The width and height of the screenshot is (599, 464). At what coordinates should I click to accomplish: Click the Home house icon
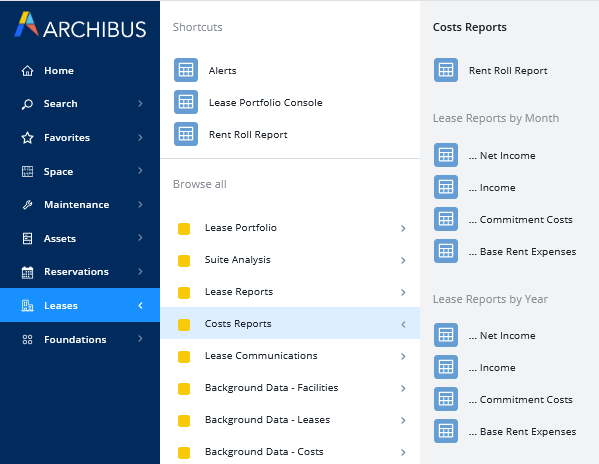pos(27,71)
